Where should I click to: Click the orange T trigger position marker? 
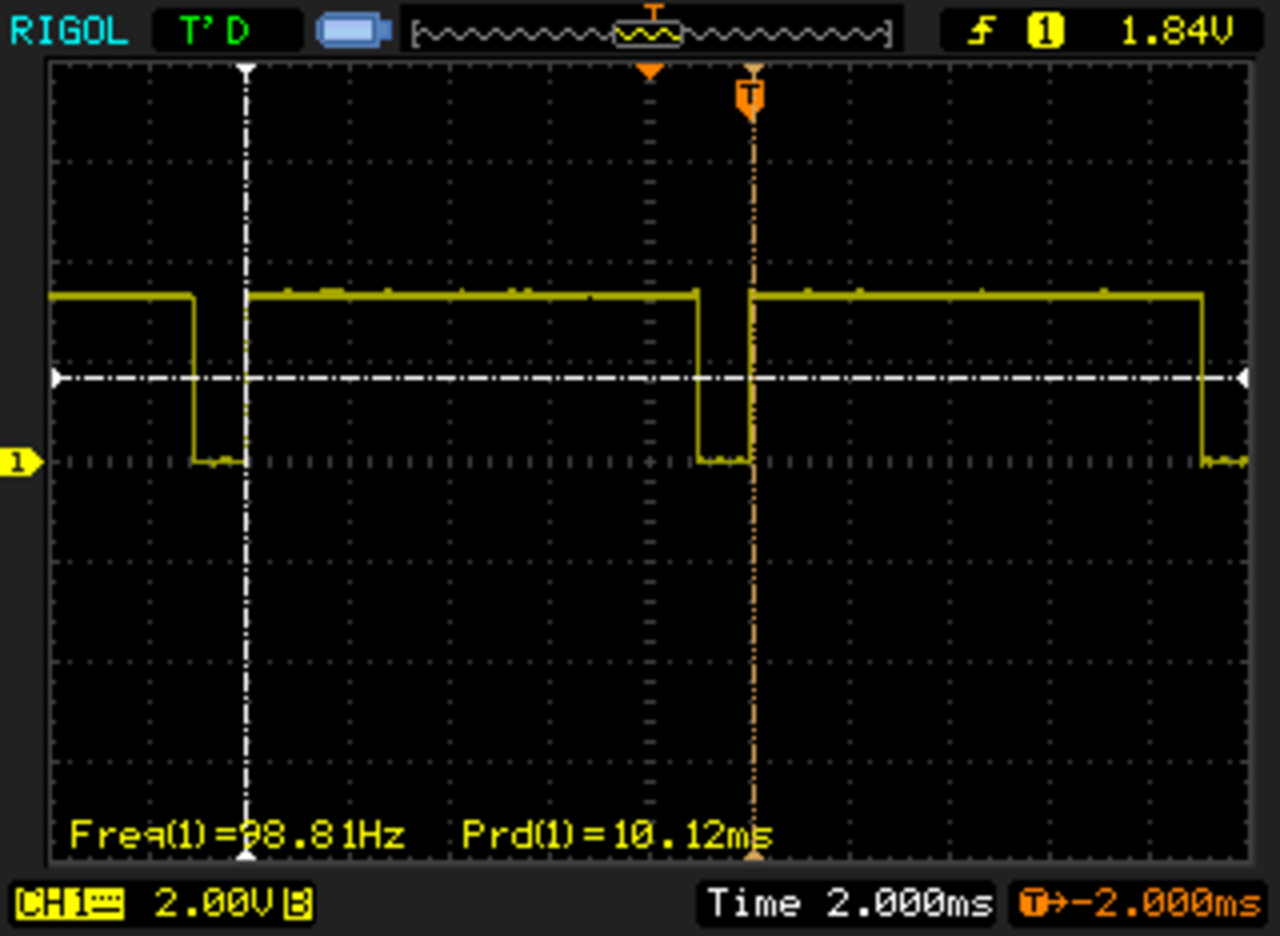[x=750, y=97]
